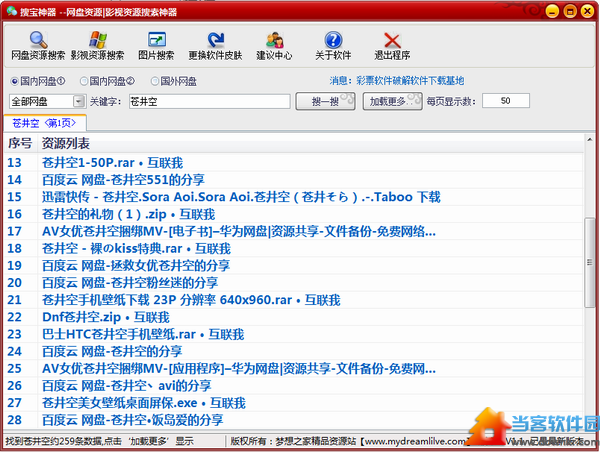The width and height of the screenshot is (600, 452).
Task: Click the 加载更多 button
Action: point(392,101)
